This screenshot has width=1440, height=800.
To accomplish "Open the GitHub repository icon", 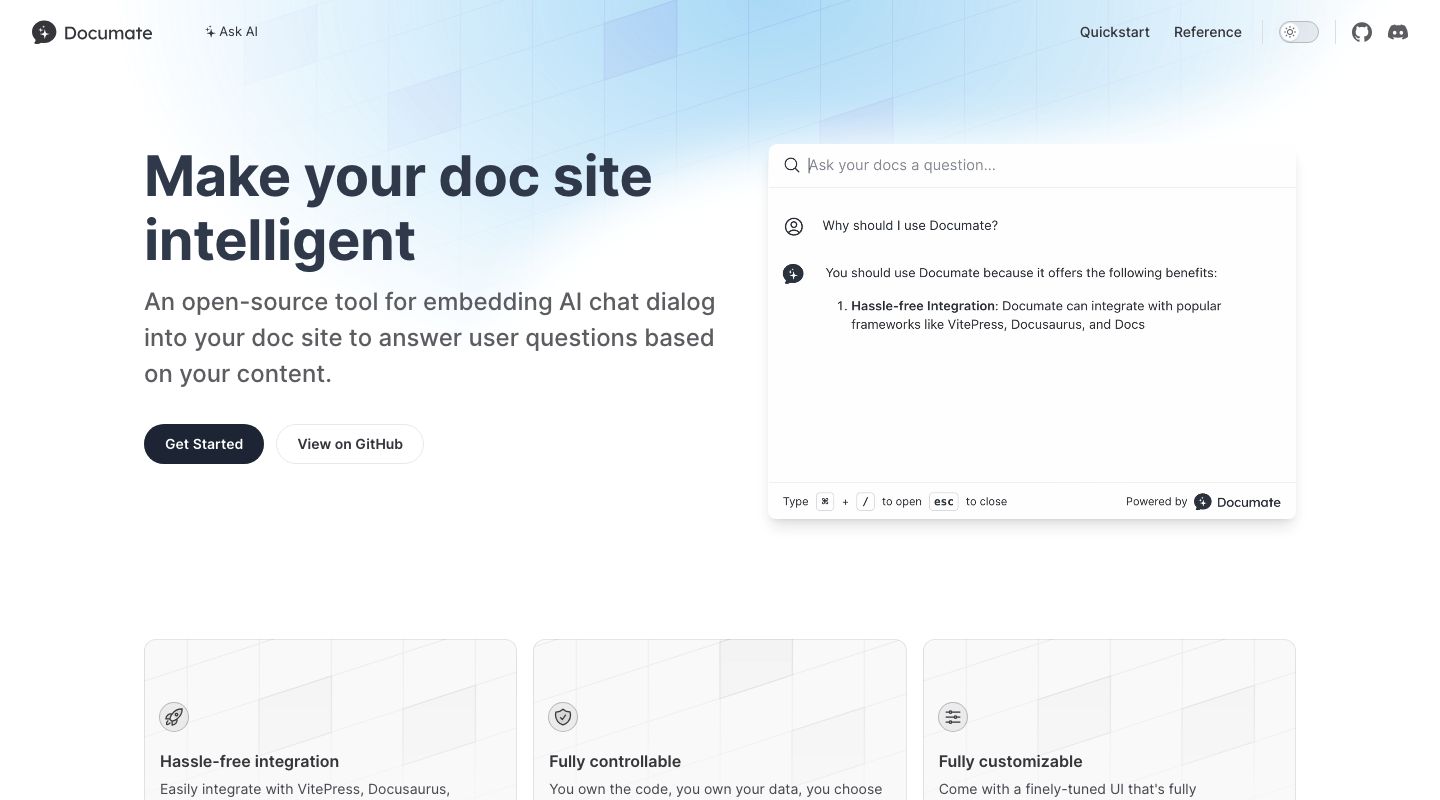I will tap(1362, 32).
